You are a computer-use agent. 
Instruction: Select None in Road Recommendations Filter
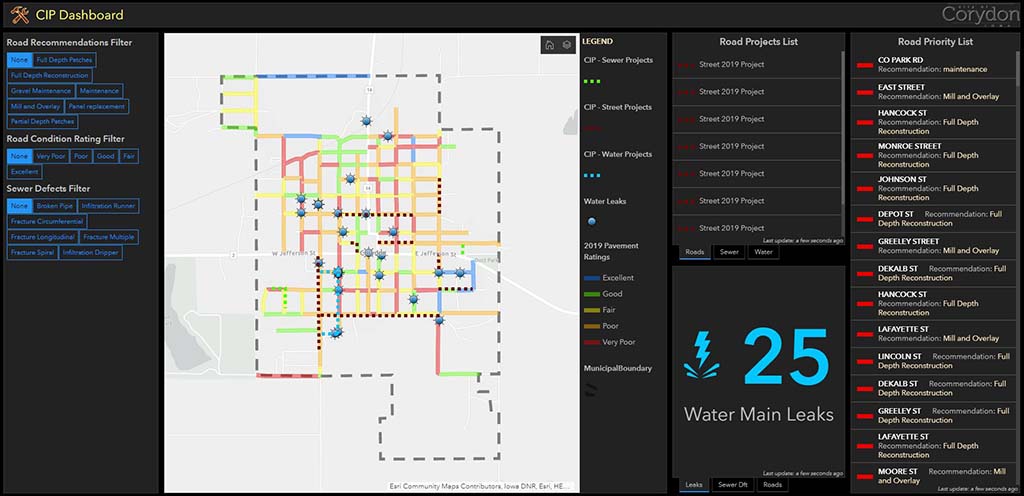pos(19,60)
